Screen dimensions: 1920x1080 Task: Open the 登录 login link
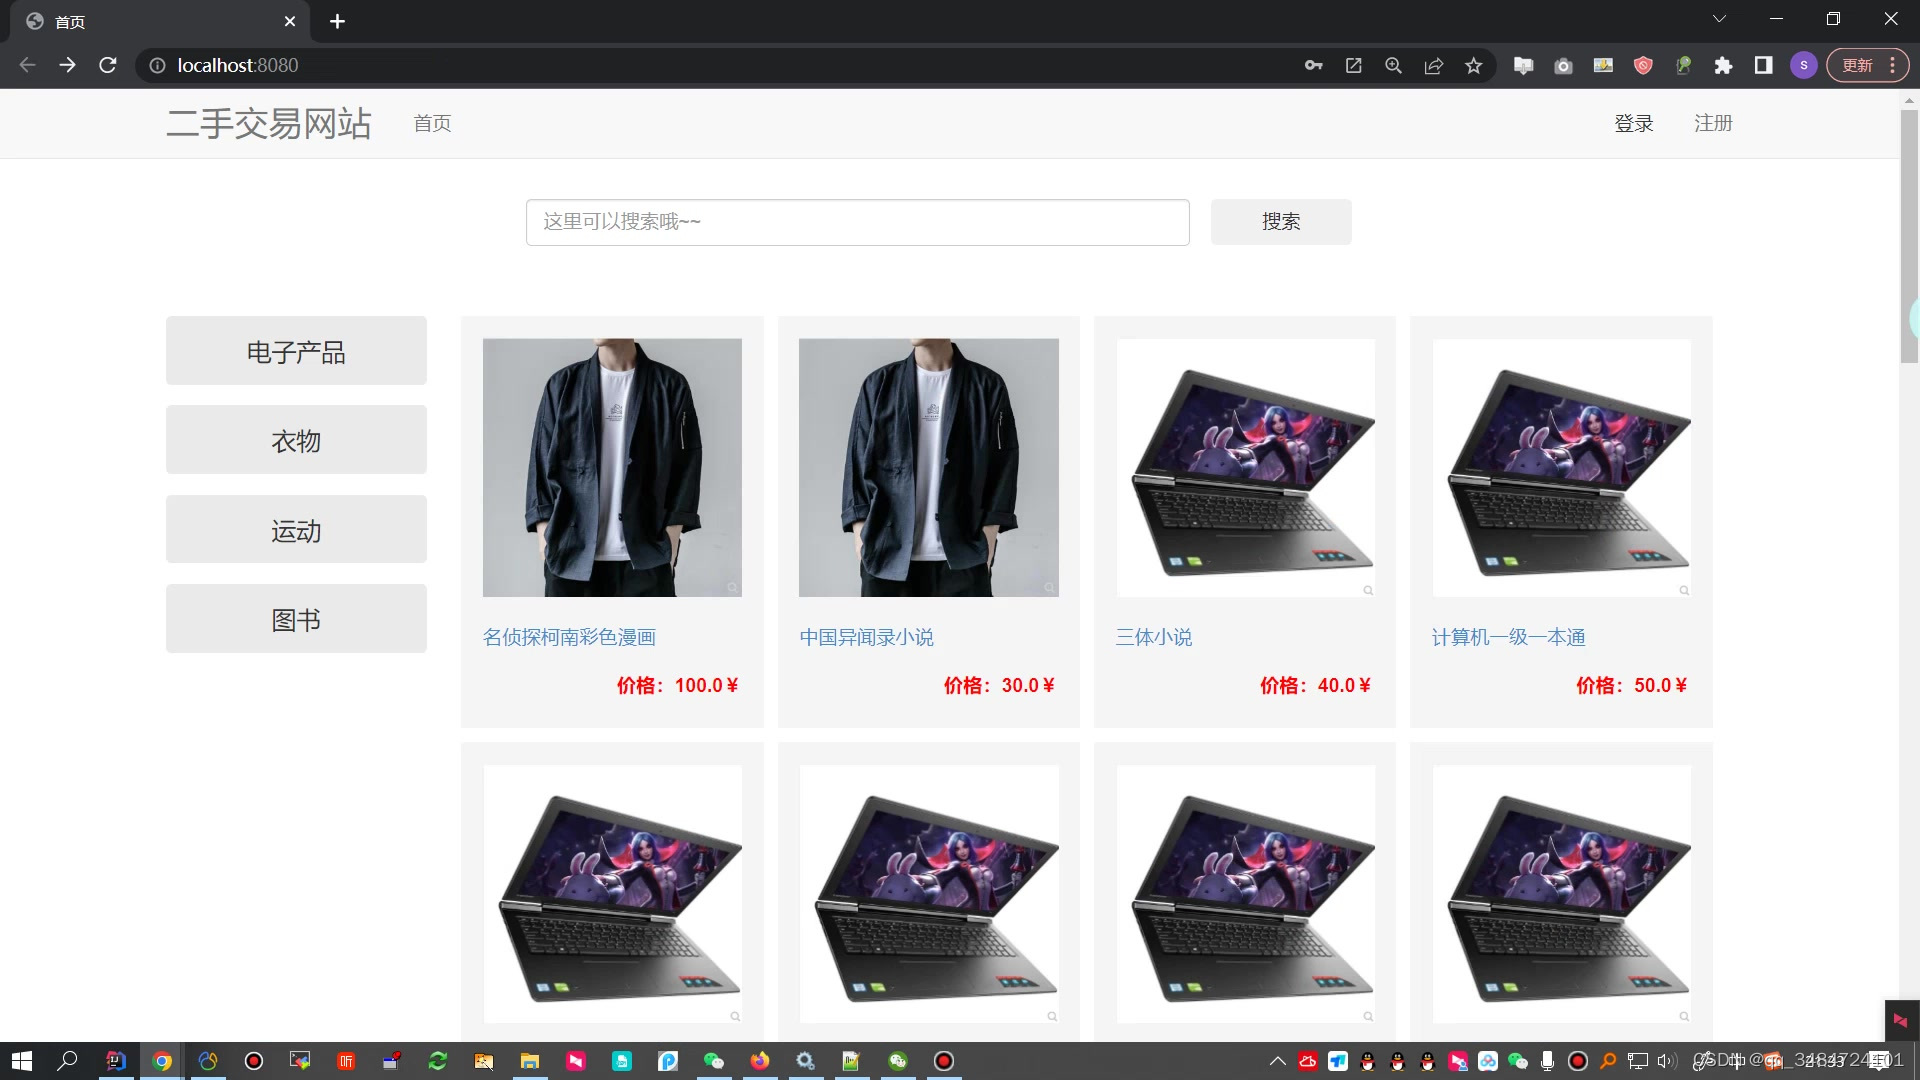pyautogui.click(x=1634, y=123)
